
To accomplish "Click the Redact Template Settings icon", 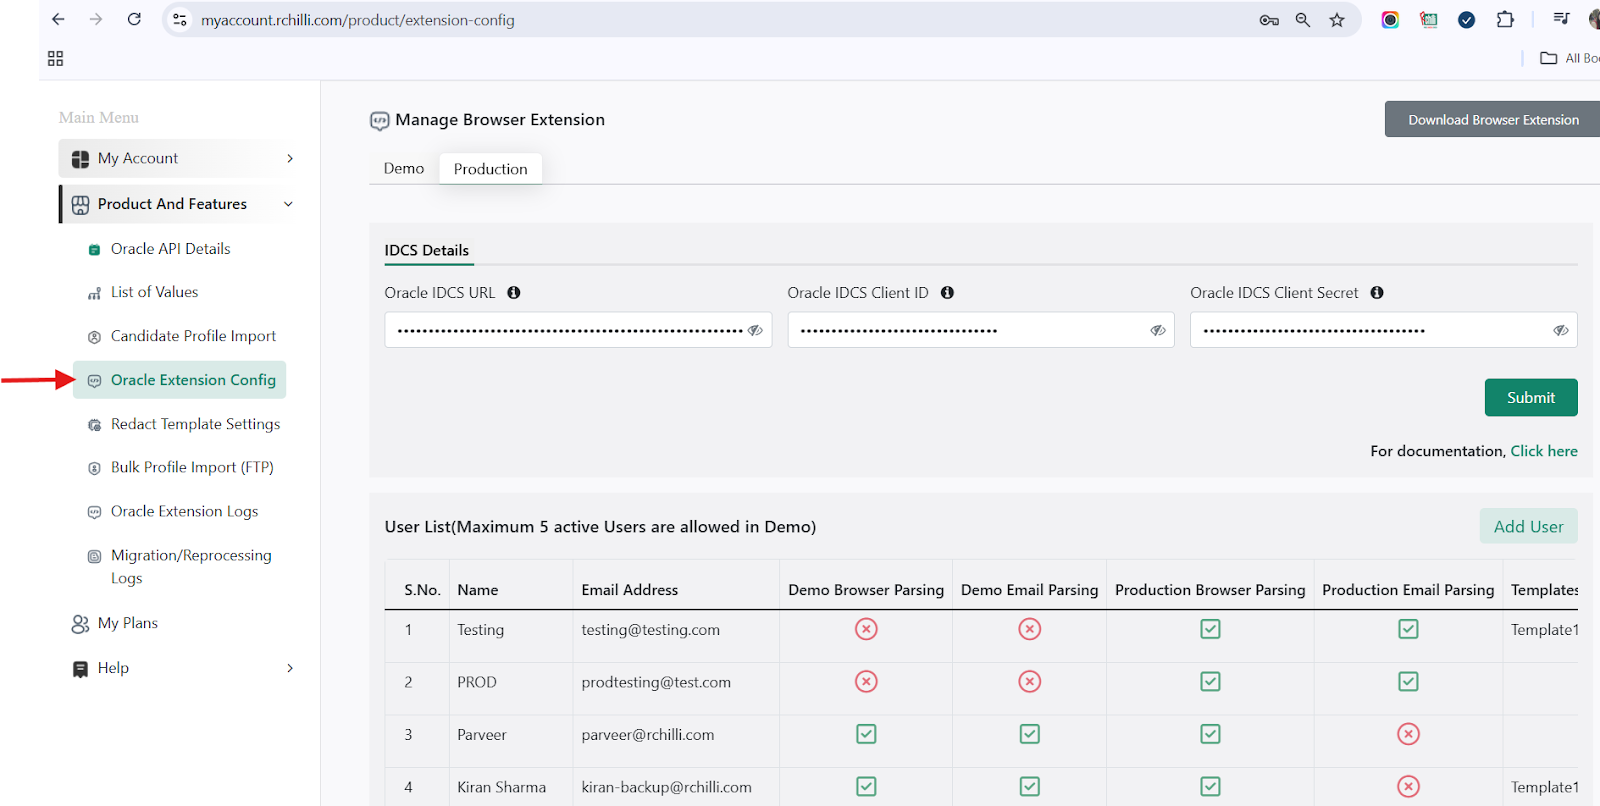I will 94,425.
